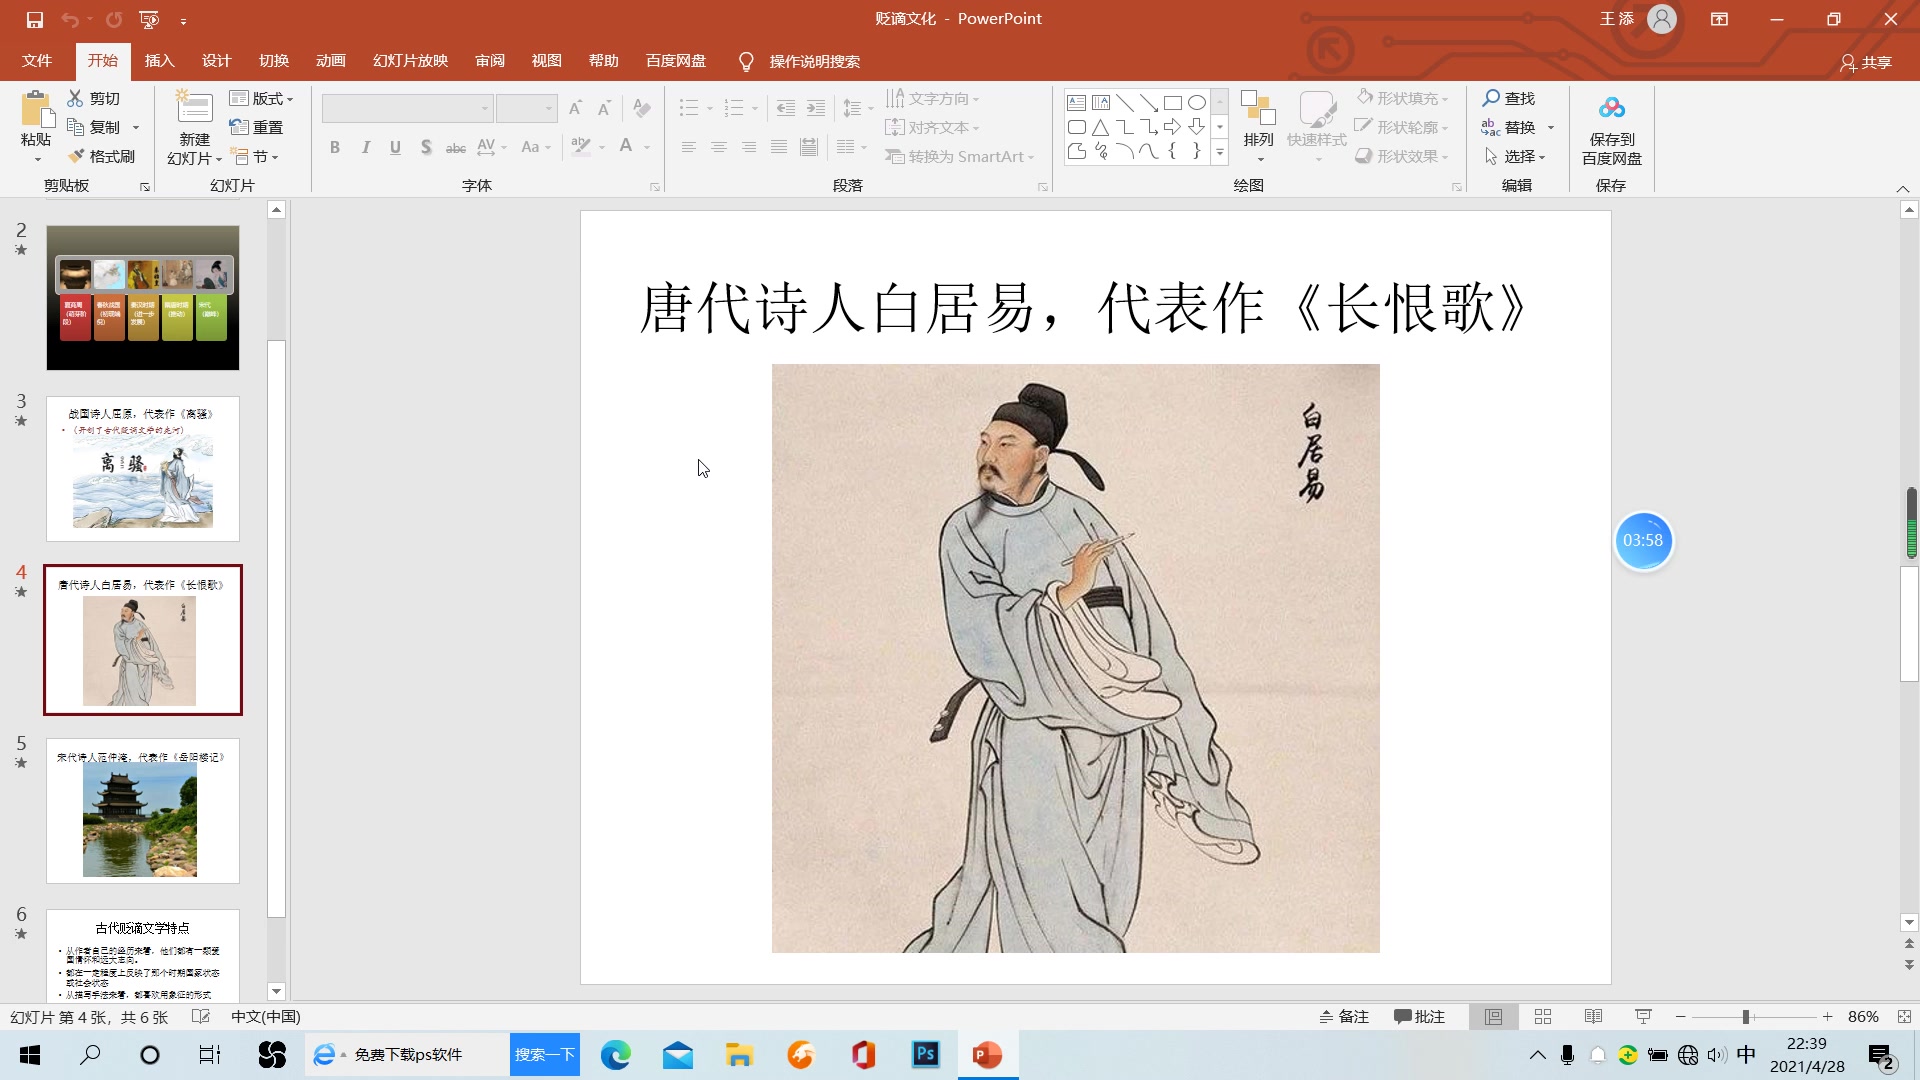Find text with 查找
This screenshot has height=1080, width=1920.
(1509, 98)
